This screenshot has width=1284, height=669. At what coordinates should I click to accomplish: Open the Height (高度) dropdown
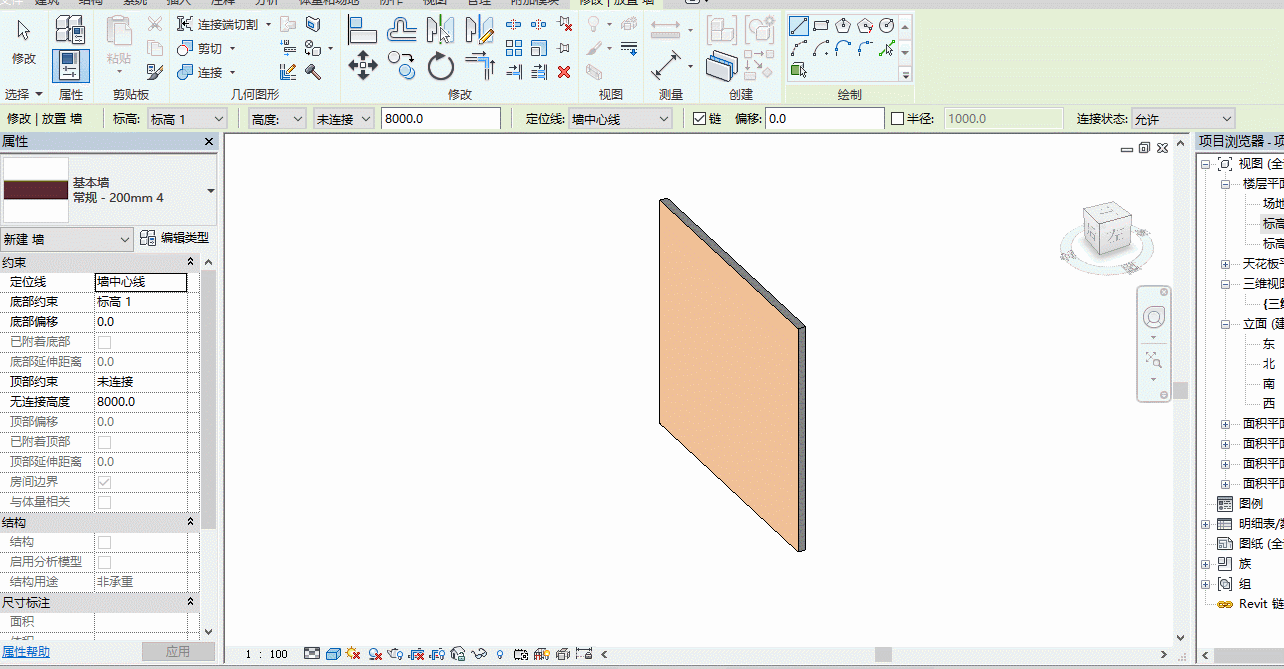tap(278, 119)
